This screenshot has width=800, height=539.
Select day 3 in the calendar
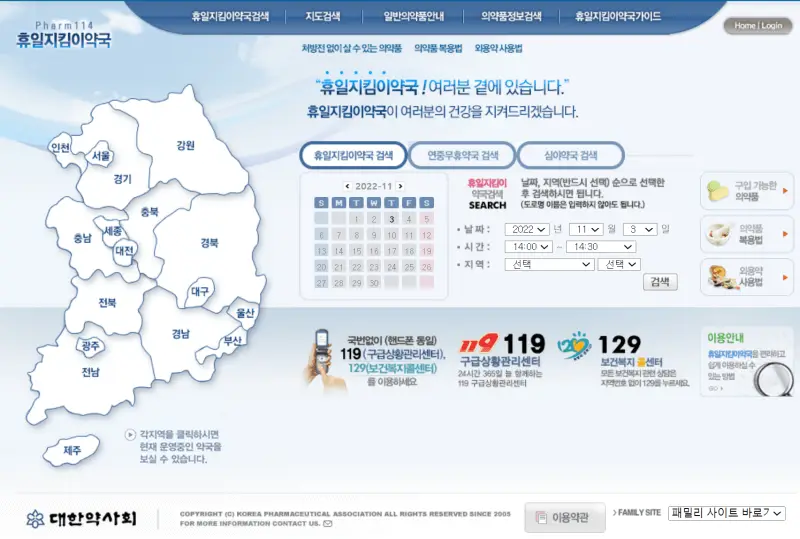[x=391, y=219]
